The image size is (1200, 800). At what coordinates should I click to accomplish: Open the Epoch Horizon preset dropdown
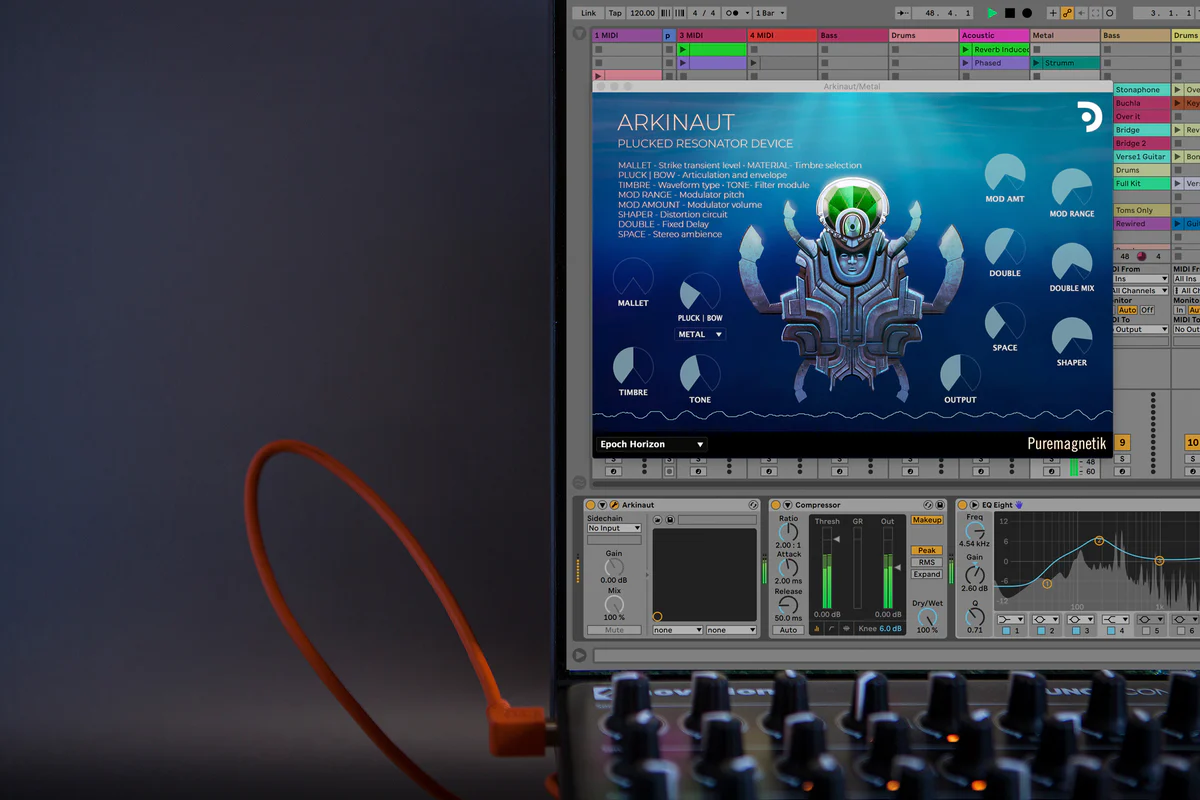[652, 444]
